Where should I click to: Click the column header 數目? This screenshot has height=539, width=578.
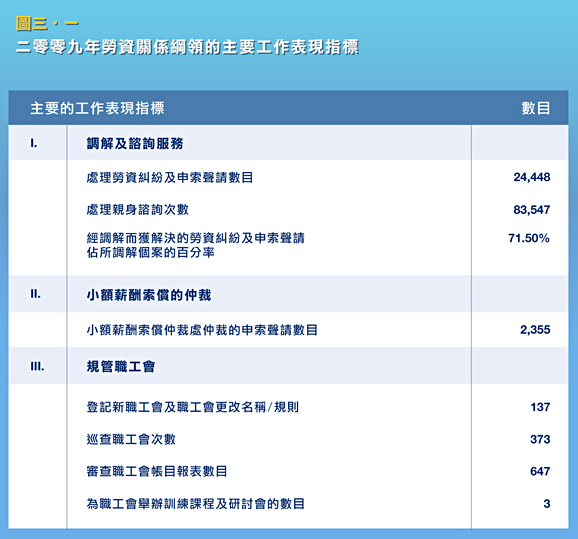[x=536, y=108]
